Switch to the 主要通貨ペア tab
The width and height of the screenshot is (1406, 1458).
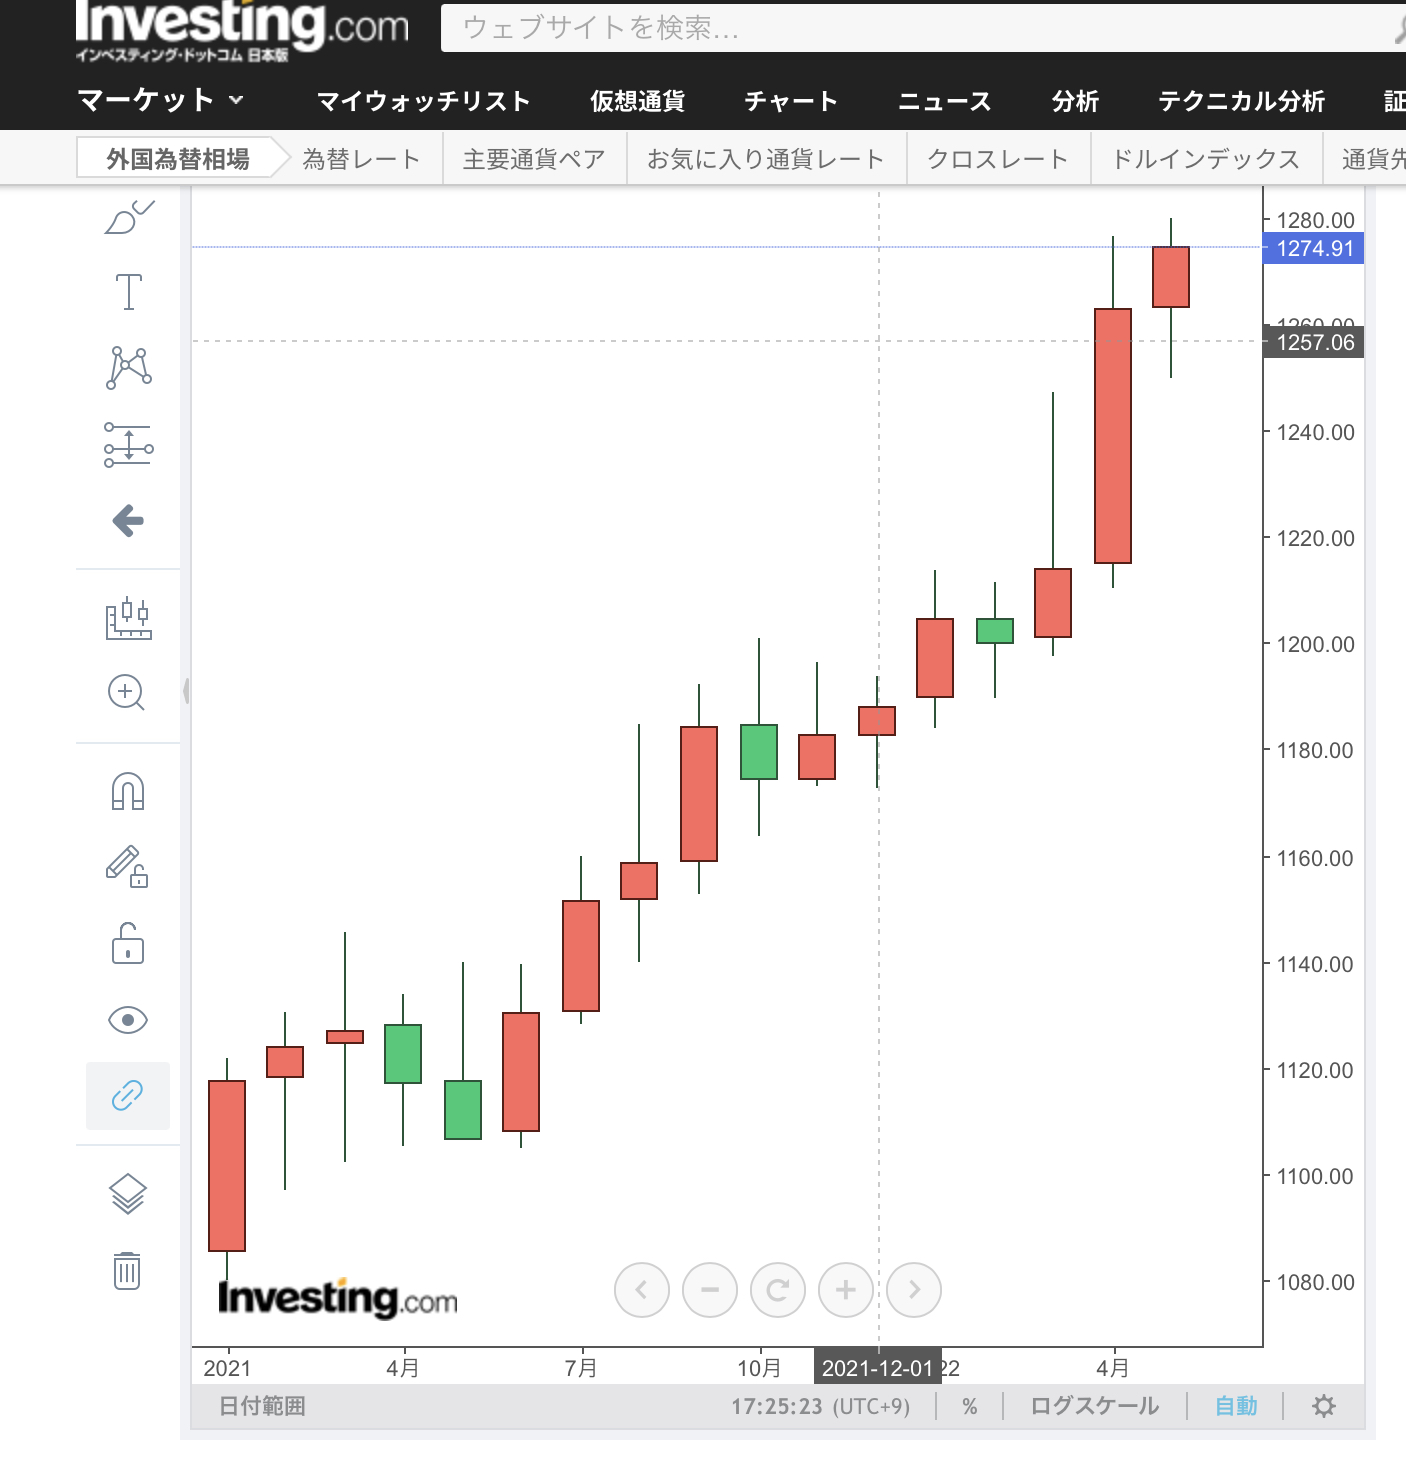[534, 159]
